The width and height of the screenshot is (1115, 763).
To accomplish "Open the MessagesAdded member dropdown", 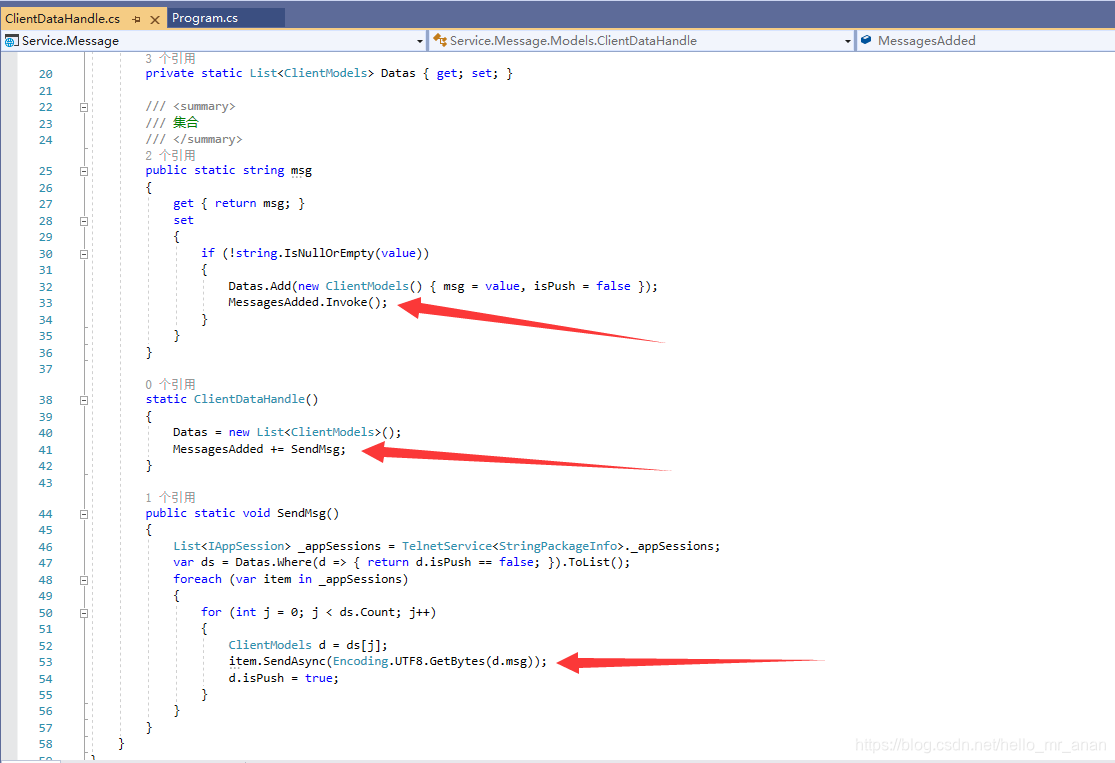I will [x=985, y=41].
